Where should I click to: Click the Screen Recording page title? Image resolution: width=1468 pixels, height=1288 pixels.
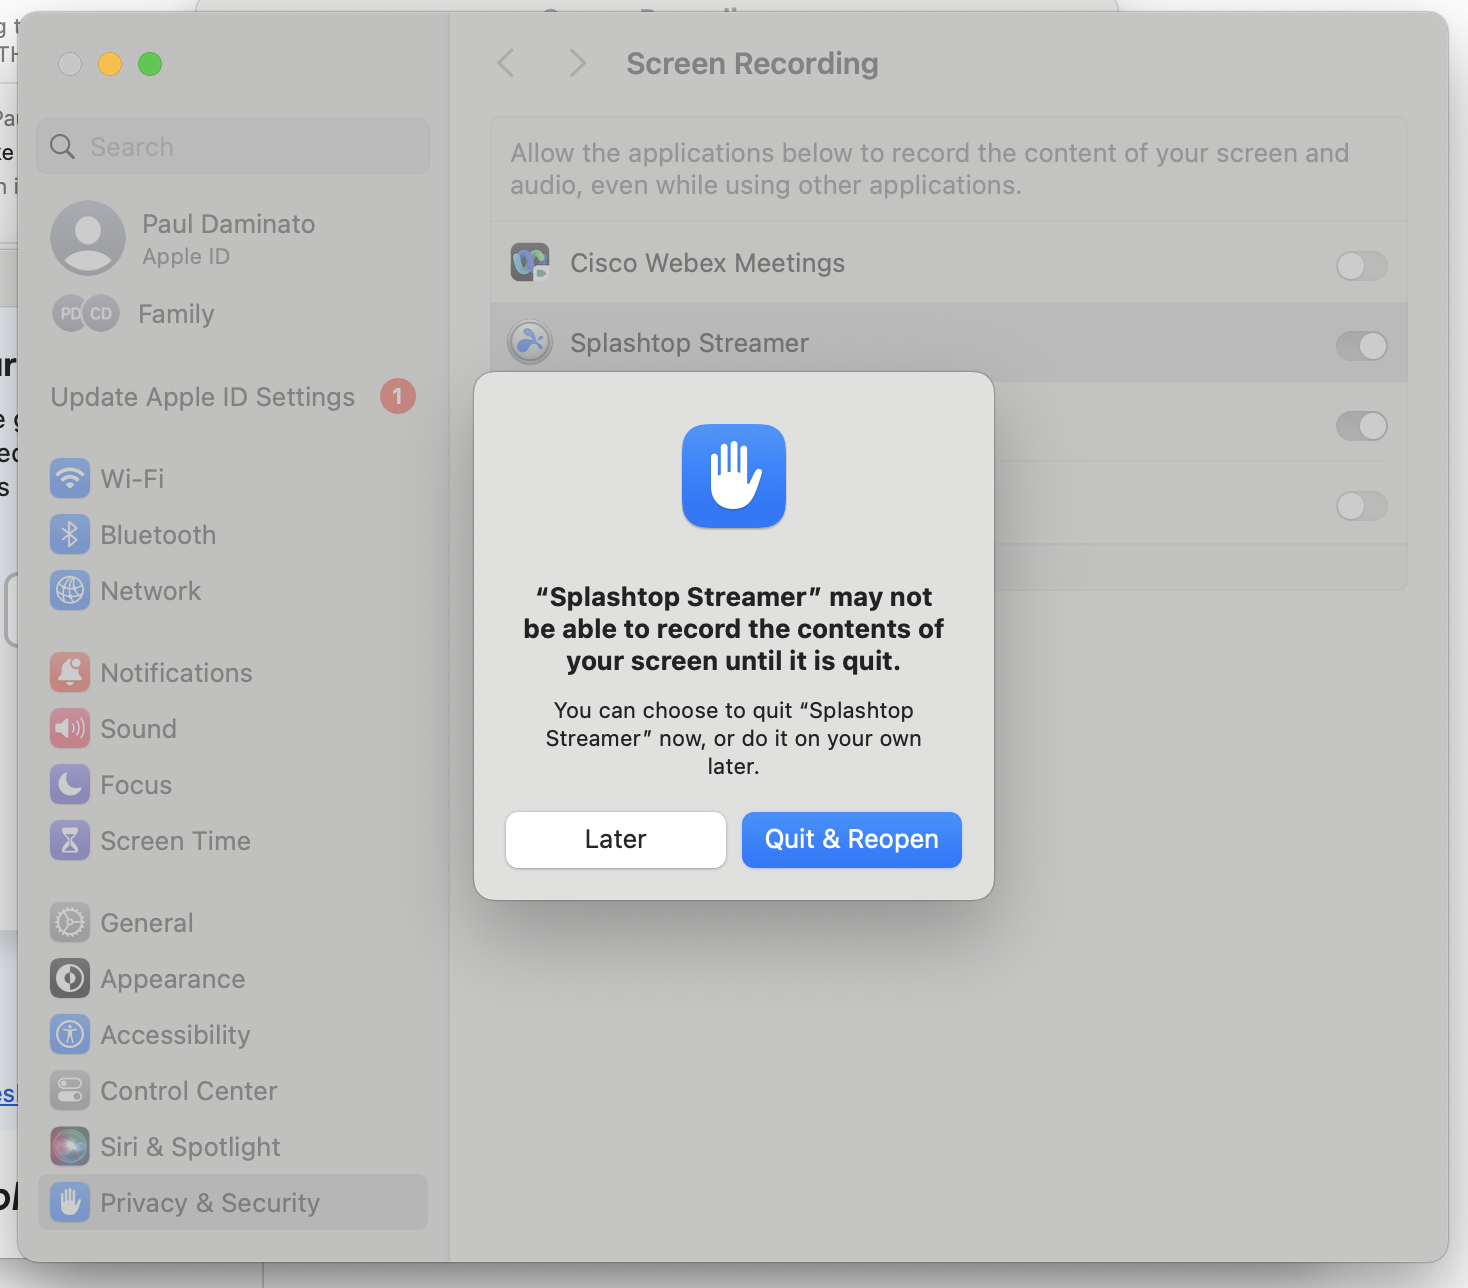click(x=753, y=64)
